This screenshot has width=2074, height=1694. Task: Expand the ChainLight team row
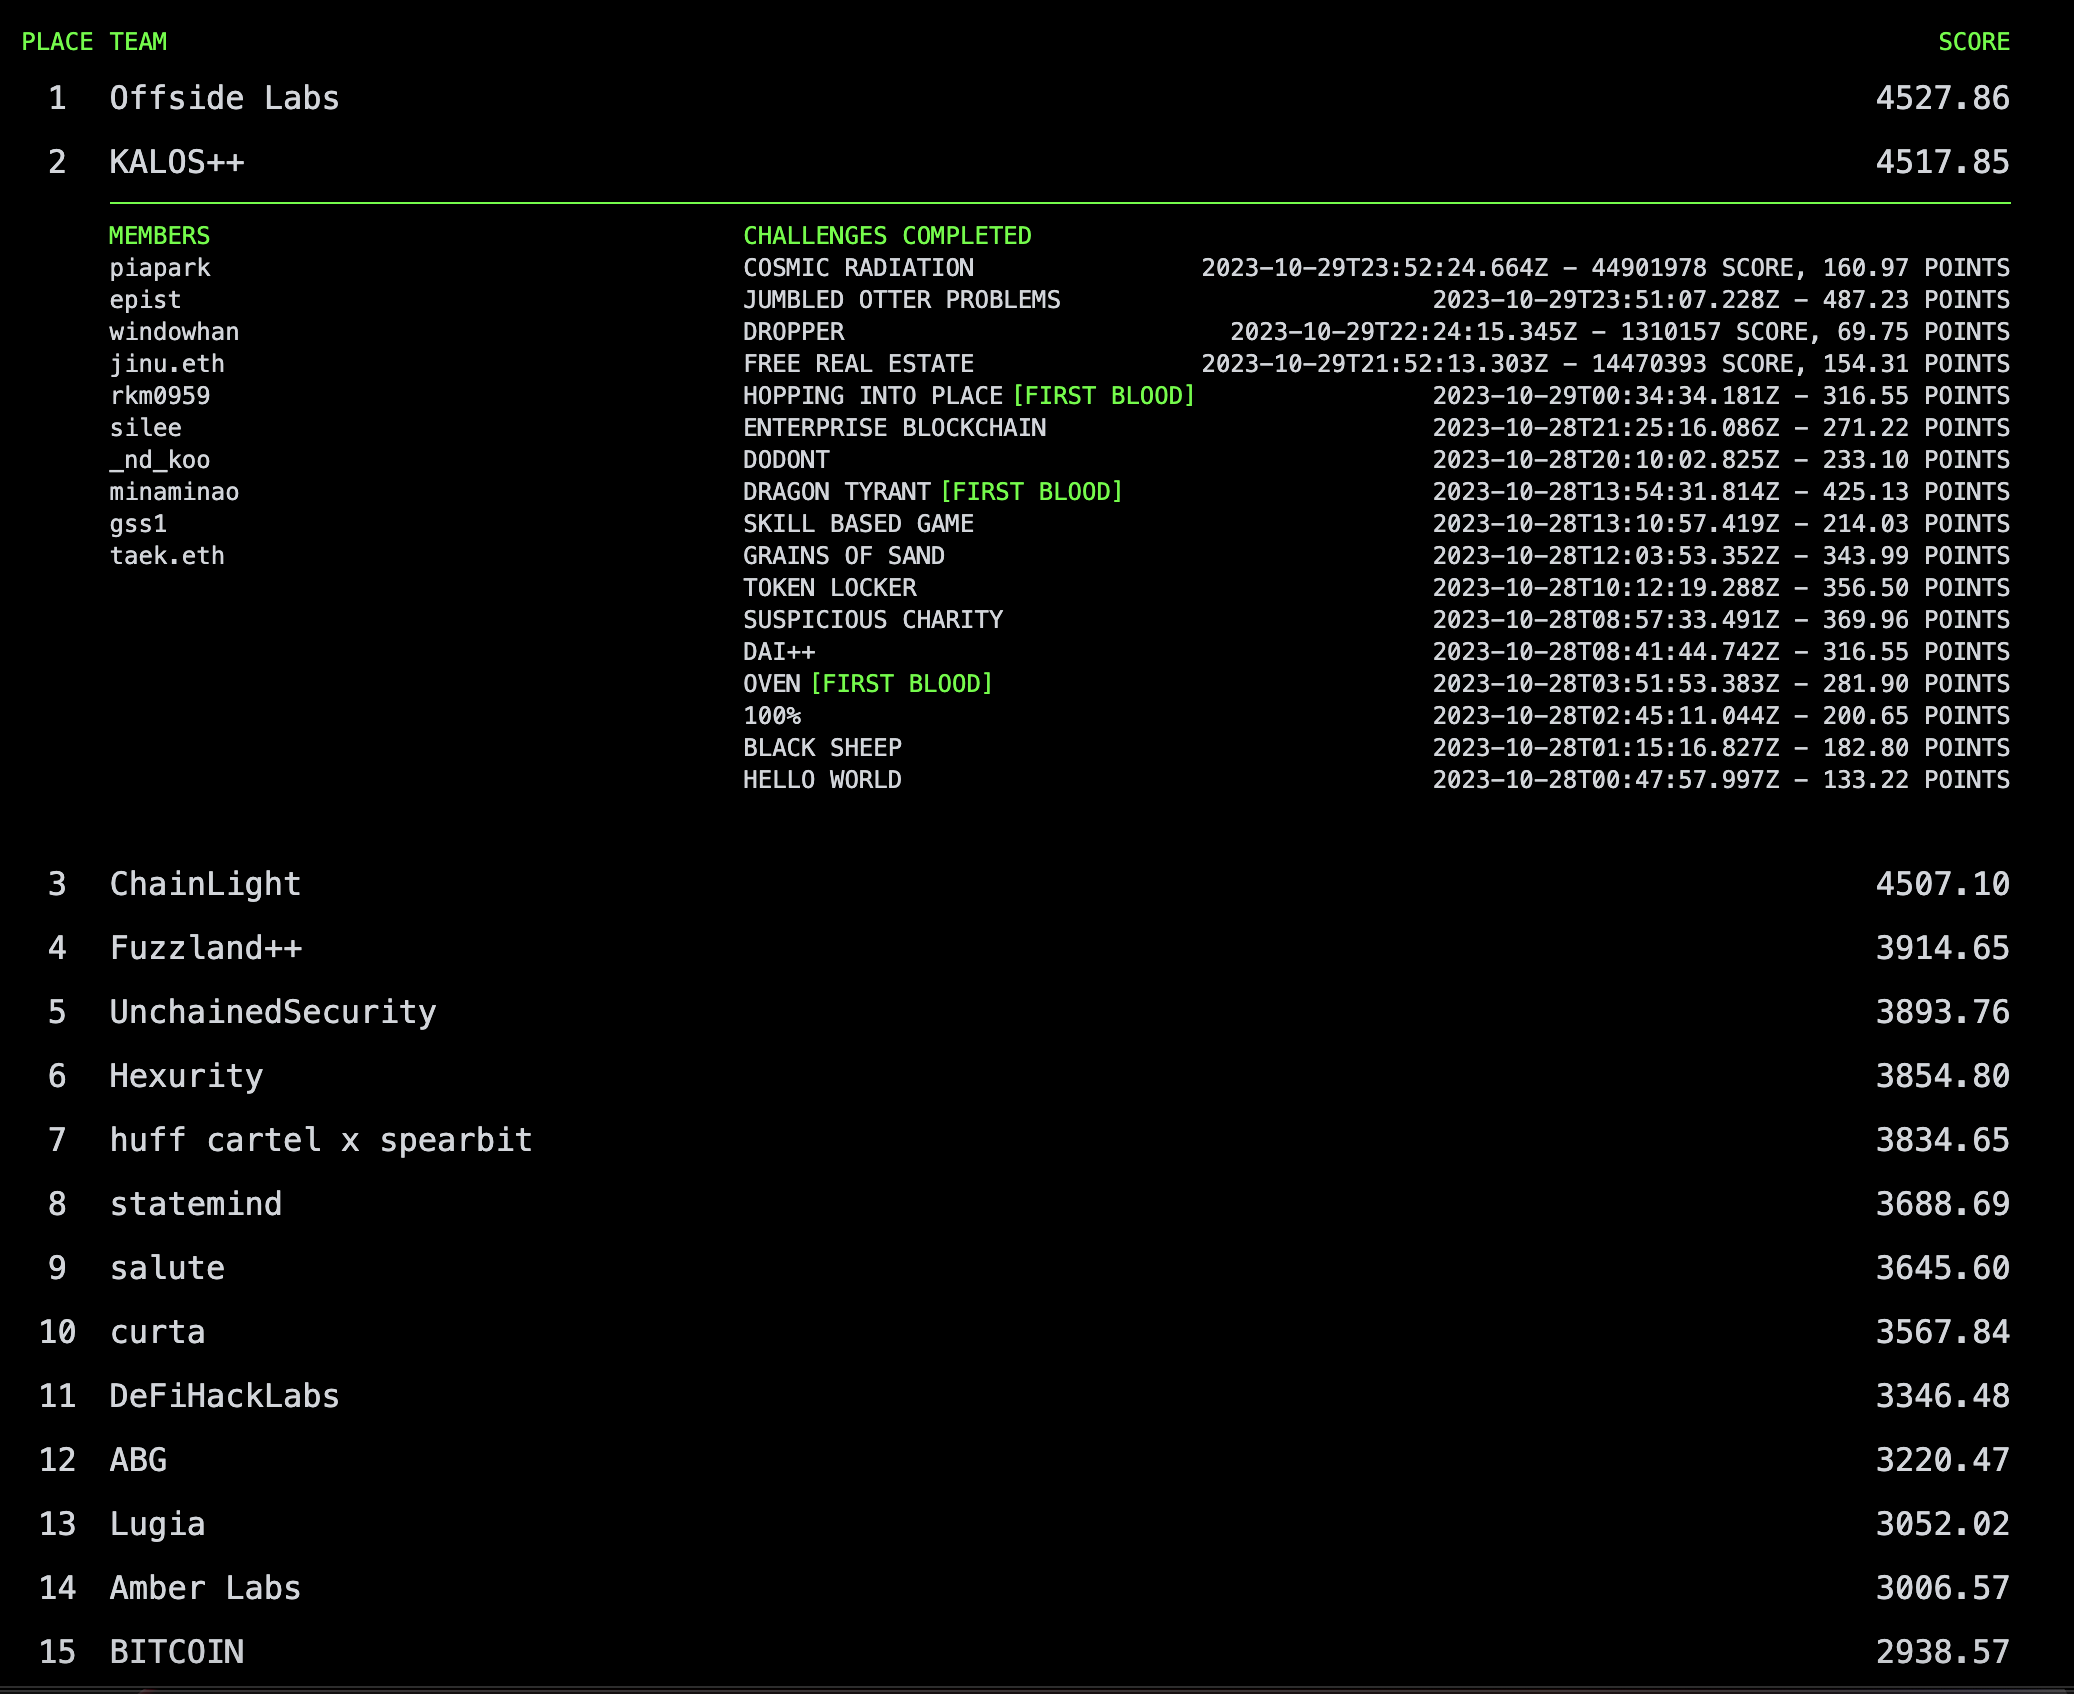click(x=205, y=884)
